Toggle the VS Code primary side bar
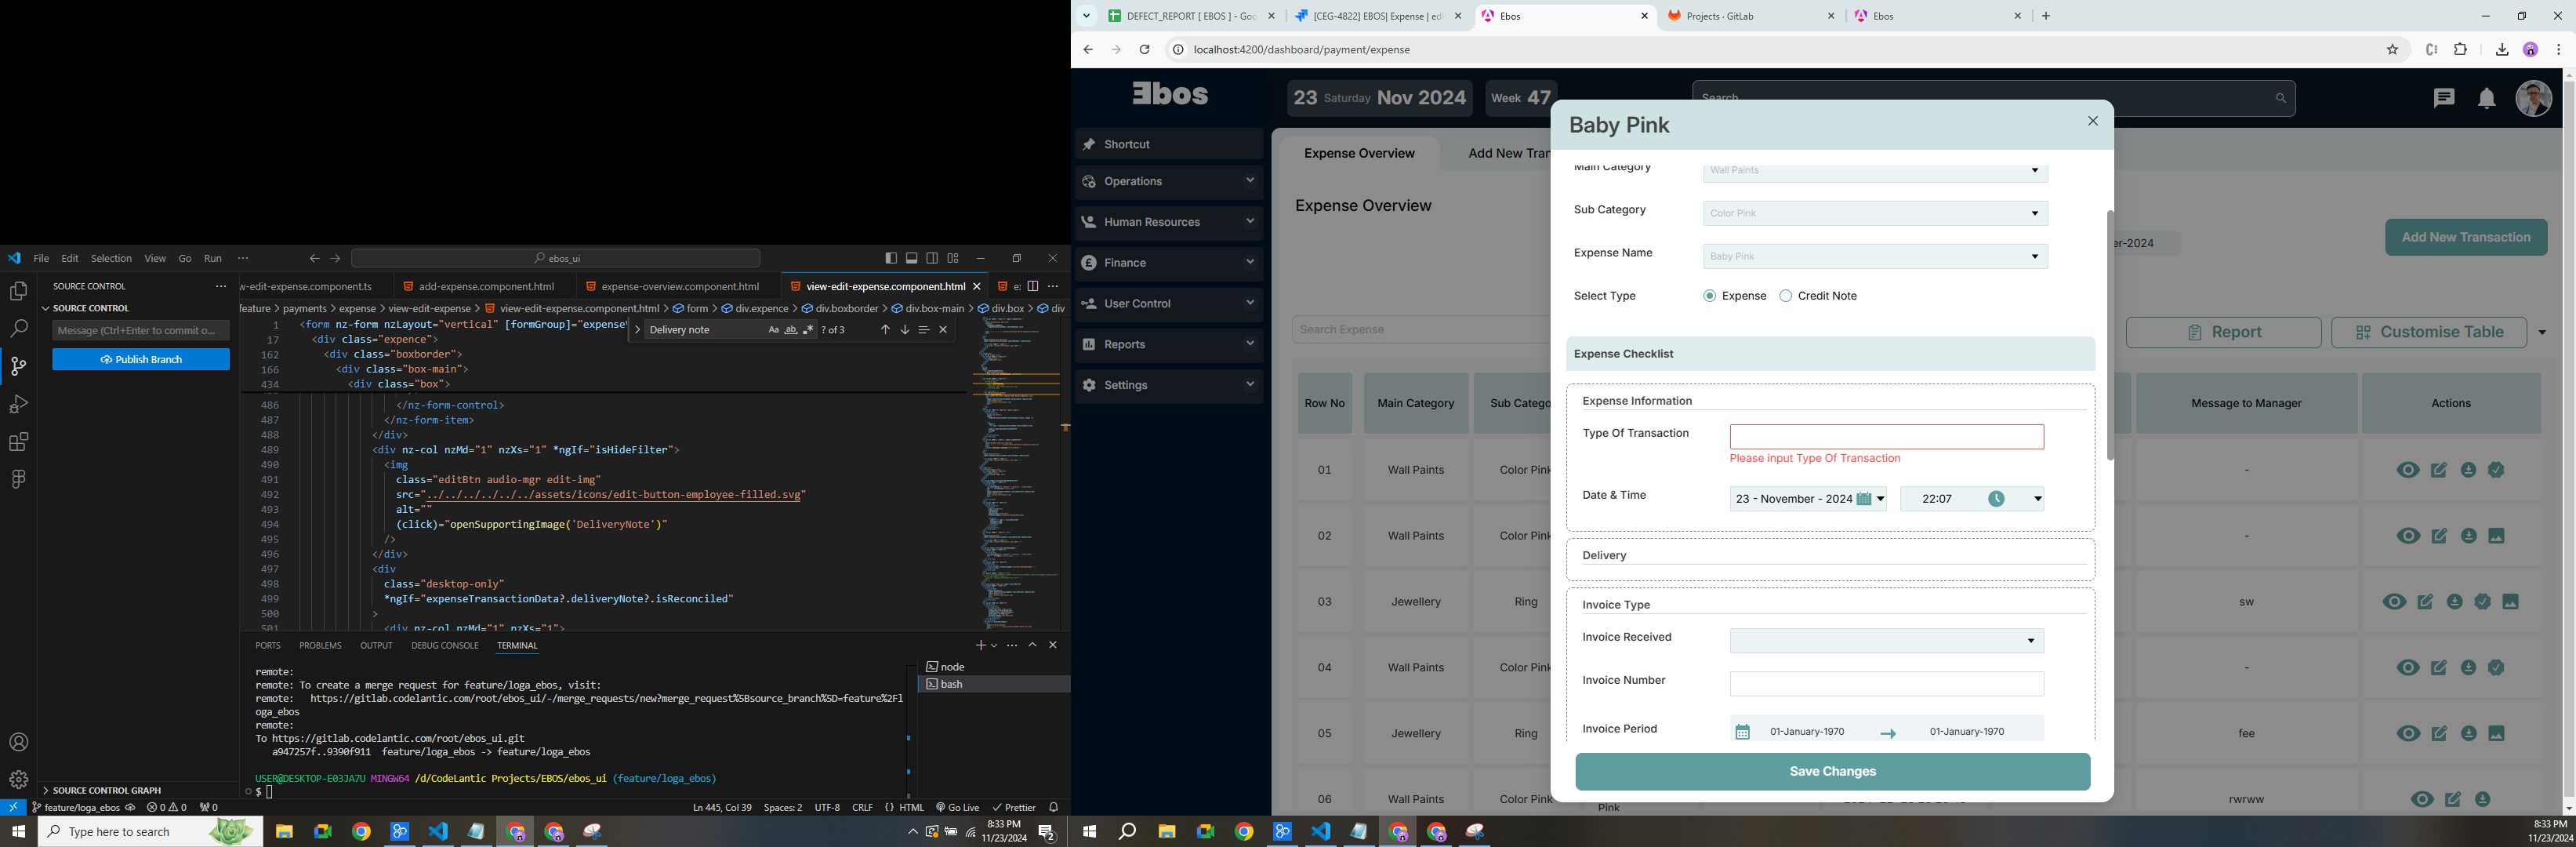 891,258
